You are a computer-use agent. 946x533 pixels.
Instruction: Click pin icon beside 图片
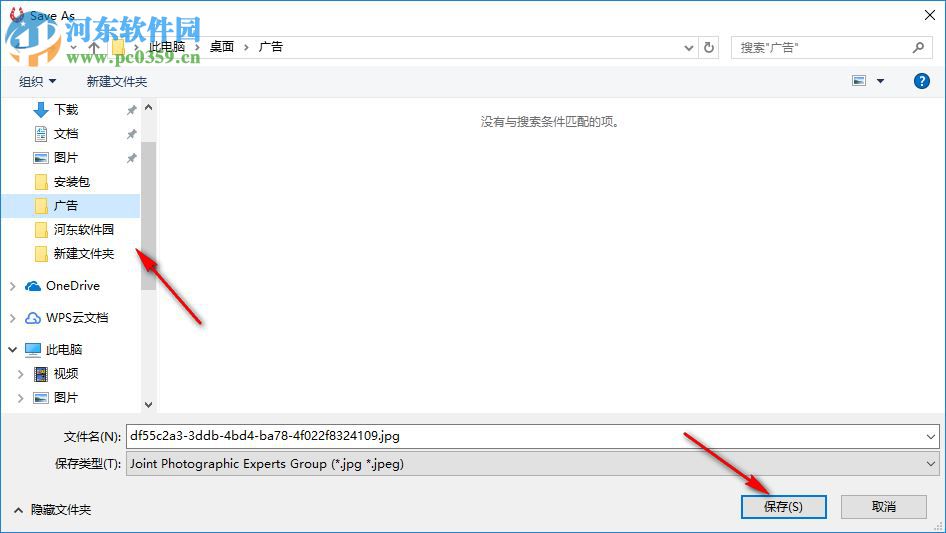(131, 158)
